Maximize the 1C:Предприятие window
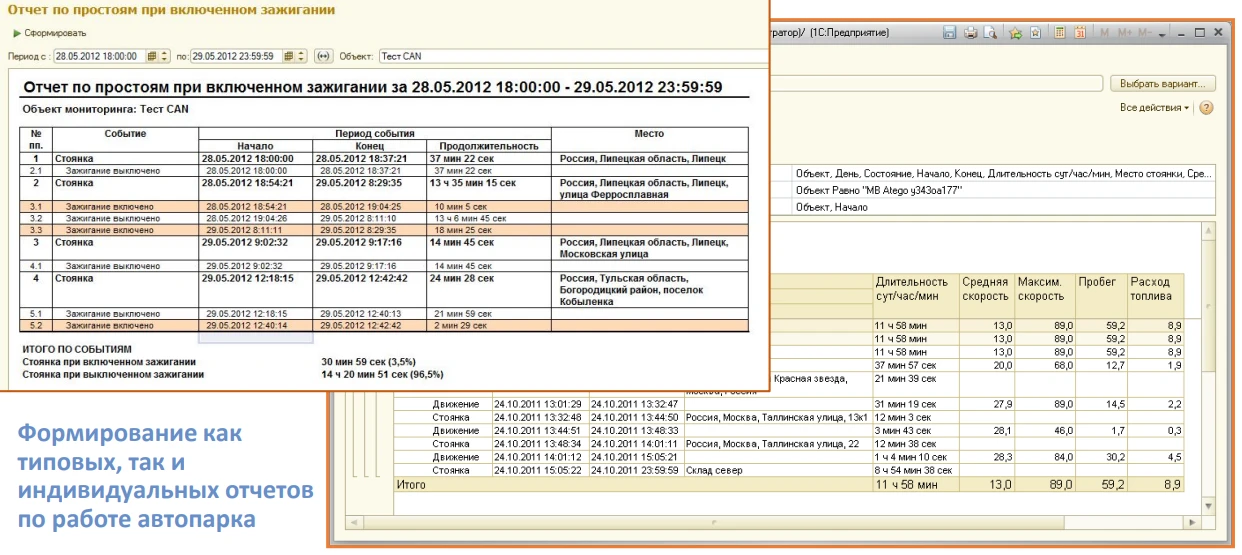Screen dimensions: 1242x555 click(1199, 34)
